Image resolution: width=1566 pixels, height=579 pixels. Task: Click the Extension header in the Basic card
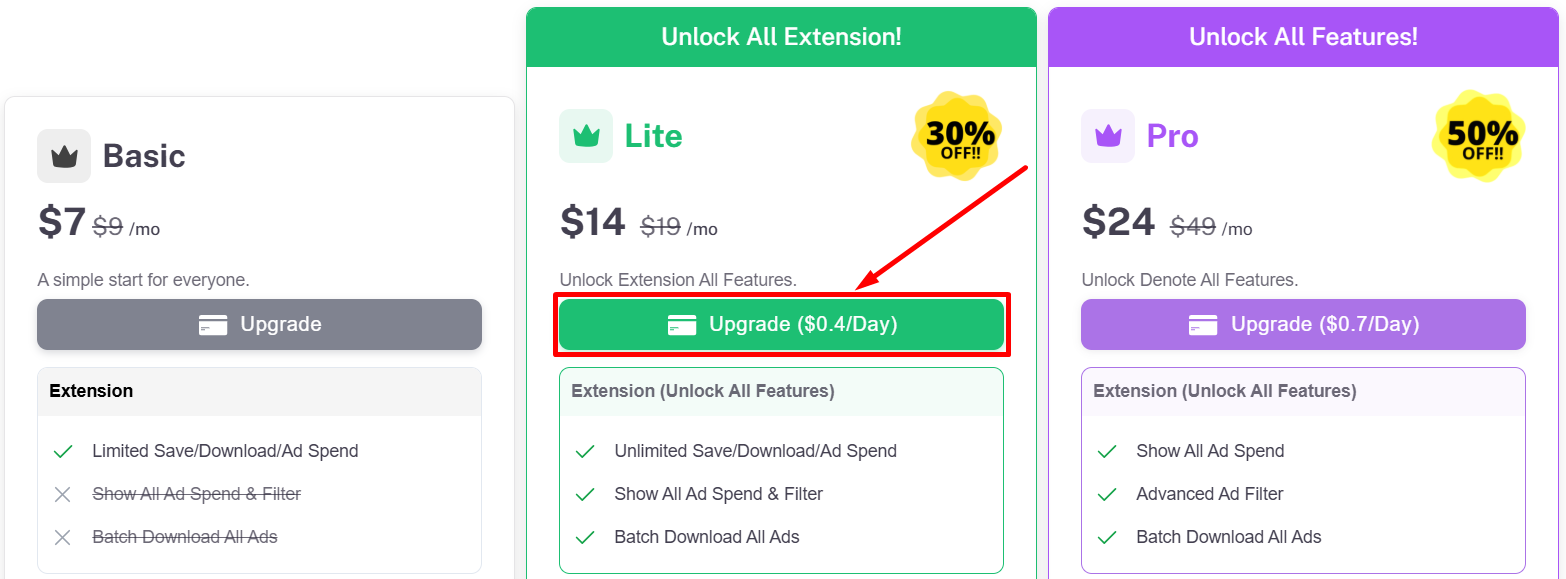[91, 391]
